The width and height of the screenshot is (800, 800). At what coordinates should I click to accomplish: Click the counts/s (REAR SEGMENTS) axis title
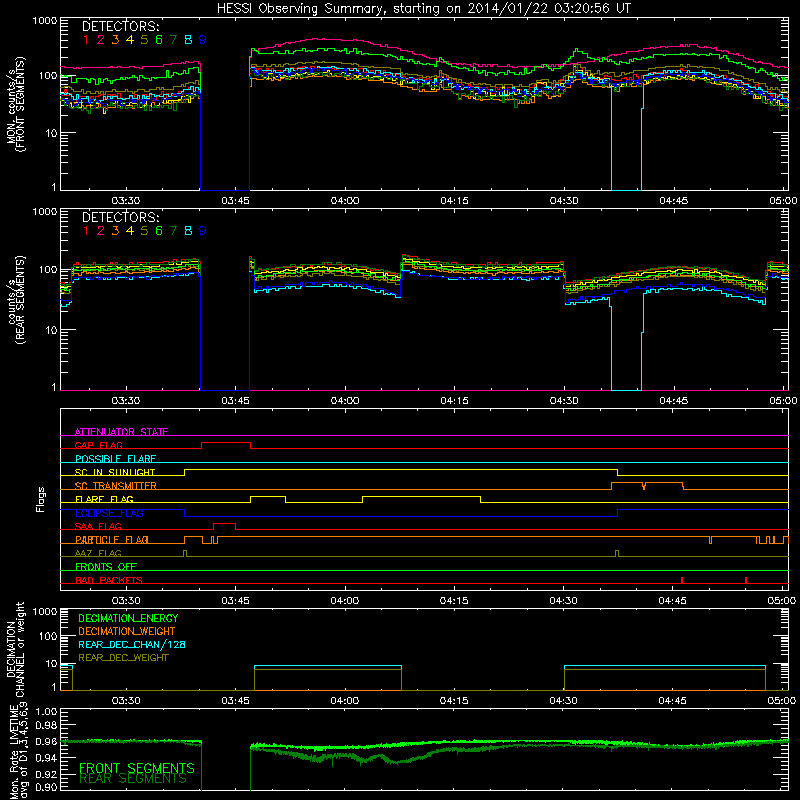(15, 300)
